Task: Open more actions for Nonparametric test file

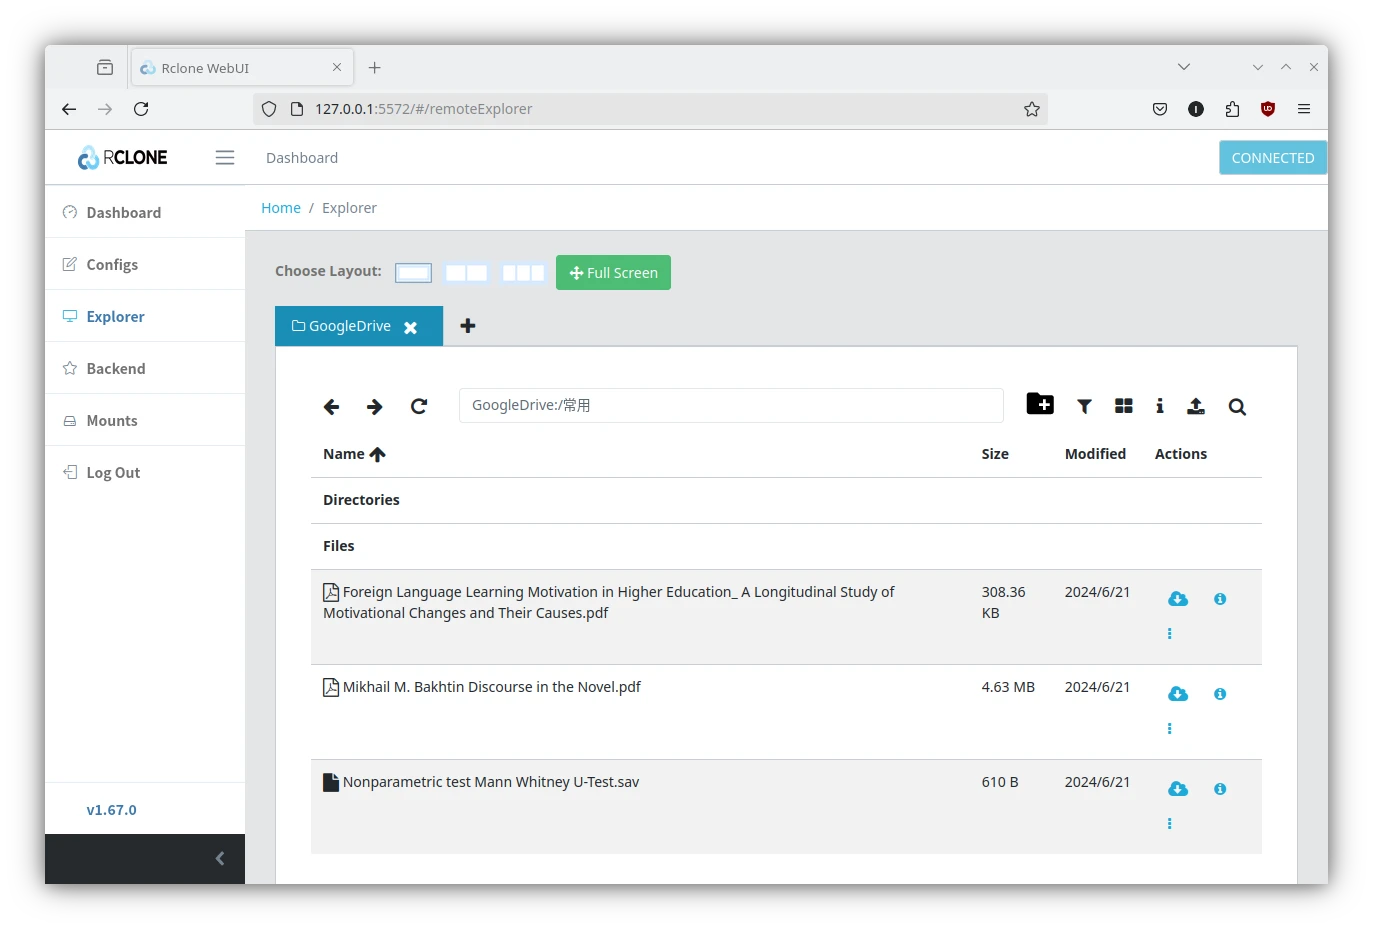Action: (1170, 824)
